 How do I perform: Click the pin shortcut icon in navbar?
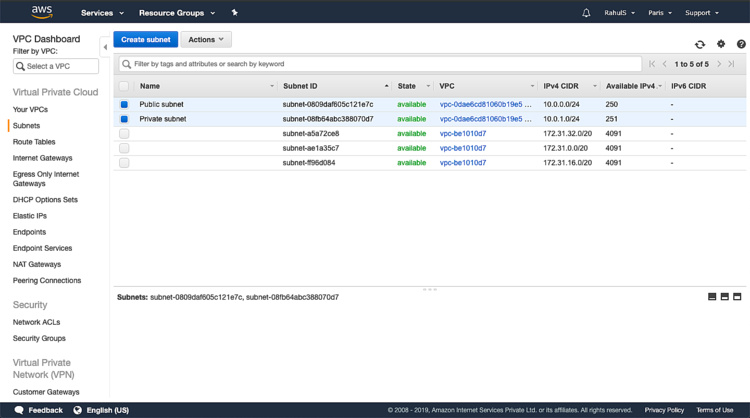click(x=235, y=13)
